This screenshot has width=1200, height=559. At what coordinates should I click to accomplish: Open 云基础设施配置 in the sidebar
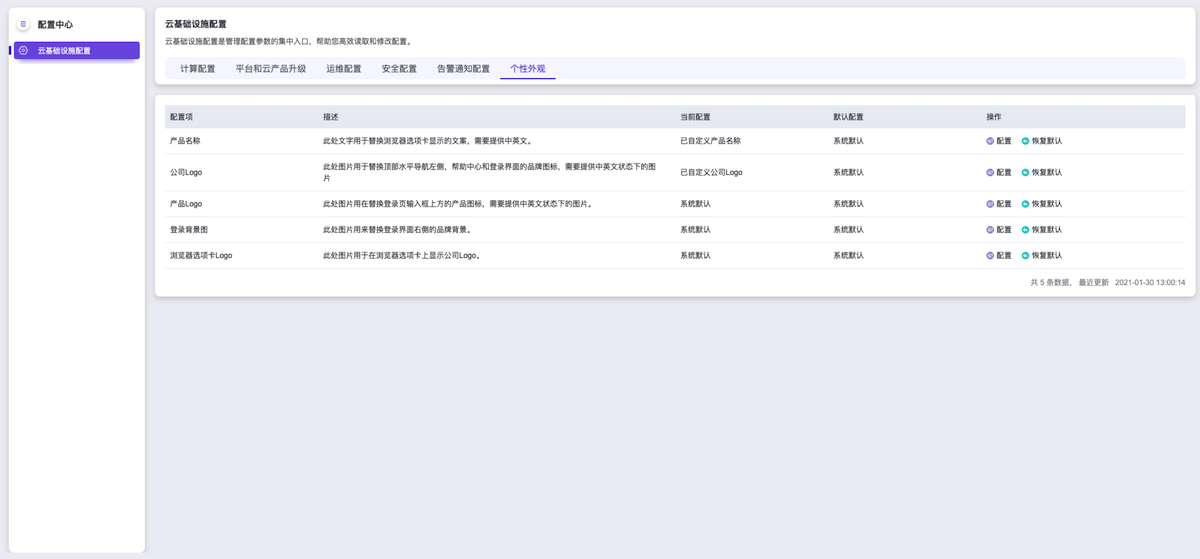(64, 50)
